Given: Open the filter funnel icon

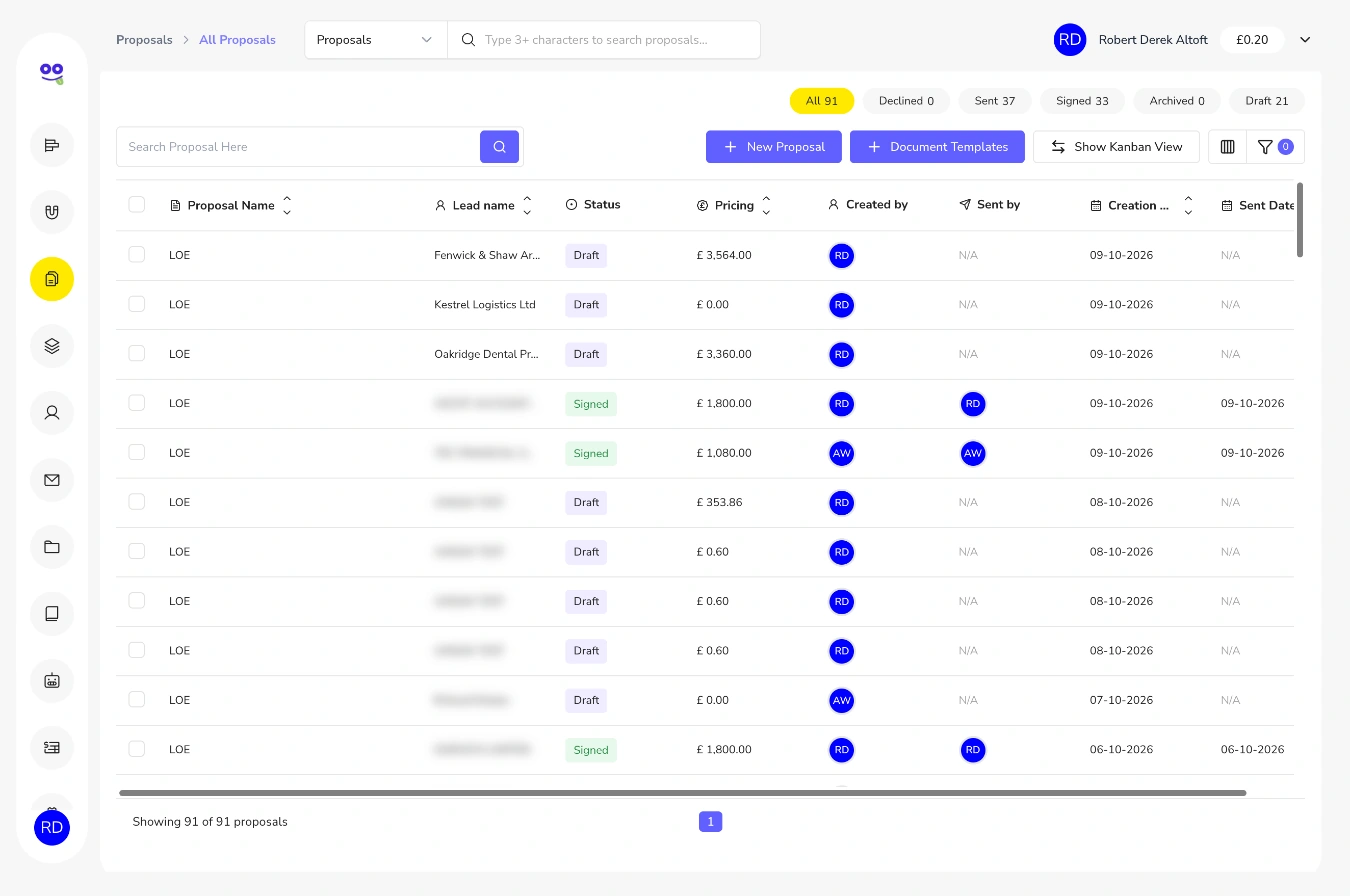Looking at the screenshot, I should [x=1275, y=147].
